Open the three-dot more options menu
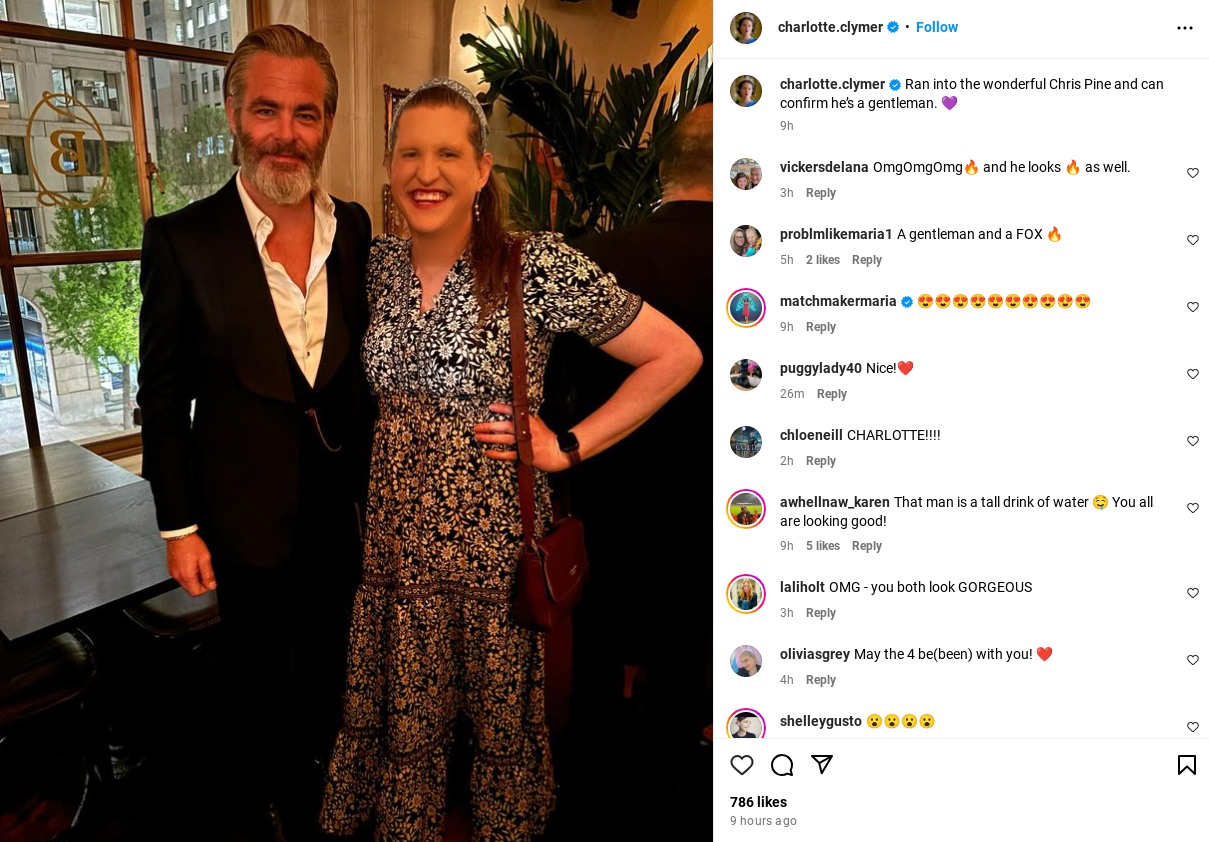The image size is (1209, 842). click(1185, 28)
